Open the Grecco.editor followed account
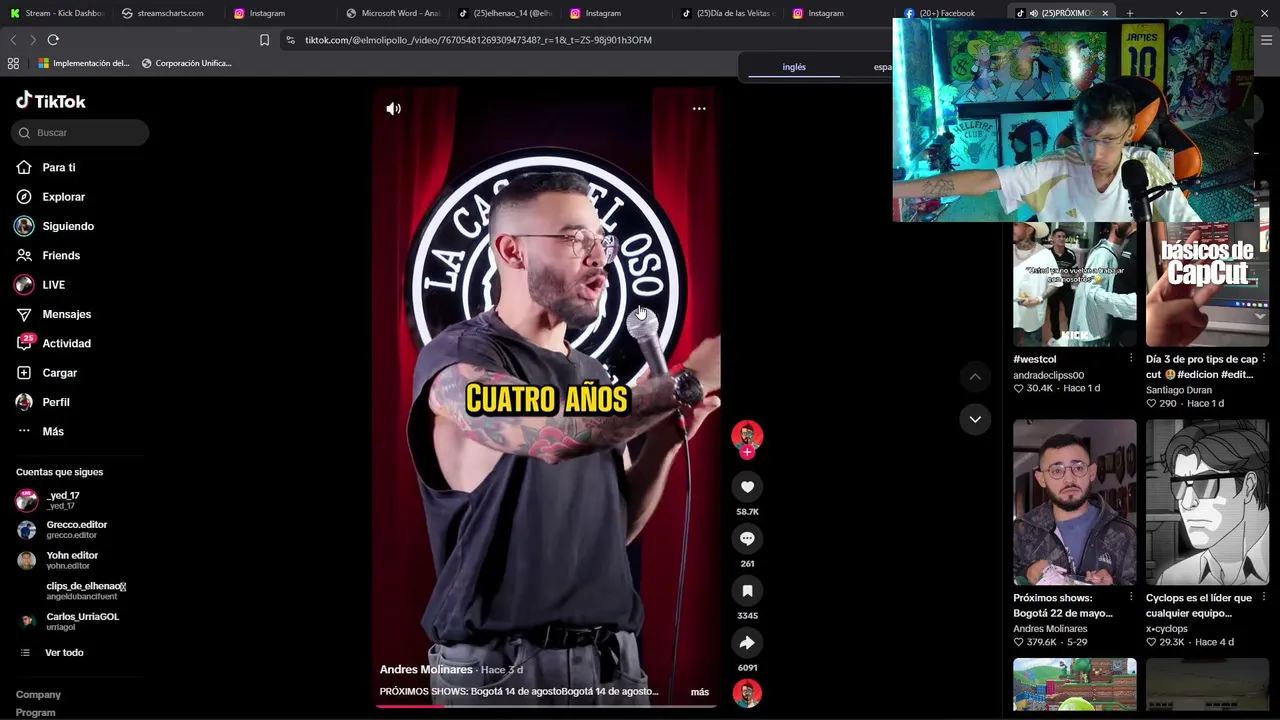 pyautogui.click(x=76, y=529)
